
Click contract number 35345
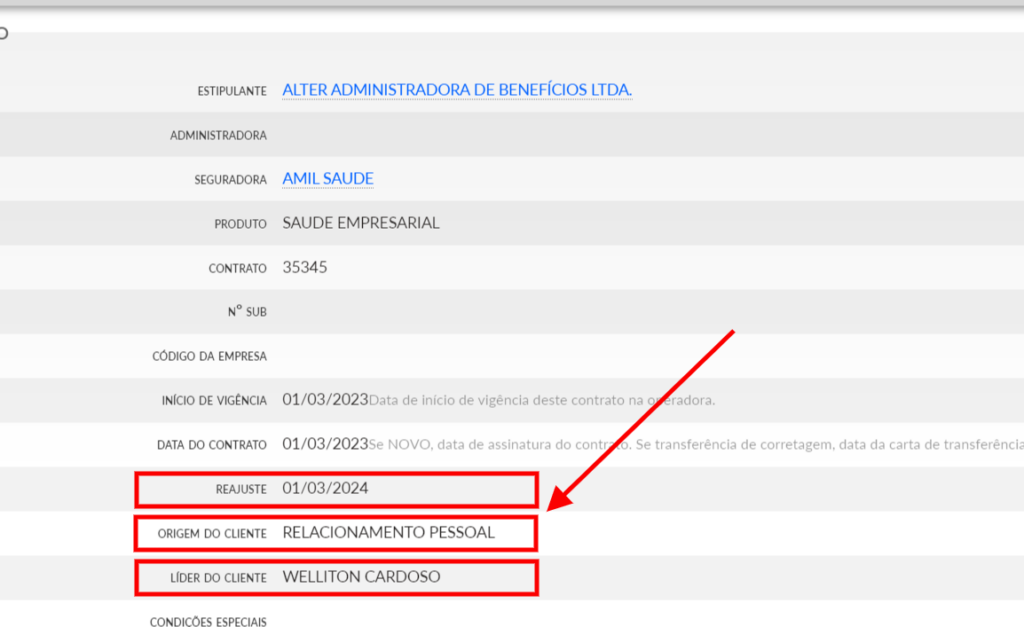coord(305,267)
